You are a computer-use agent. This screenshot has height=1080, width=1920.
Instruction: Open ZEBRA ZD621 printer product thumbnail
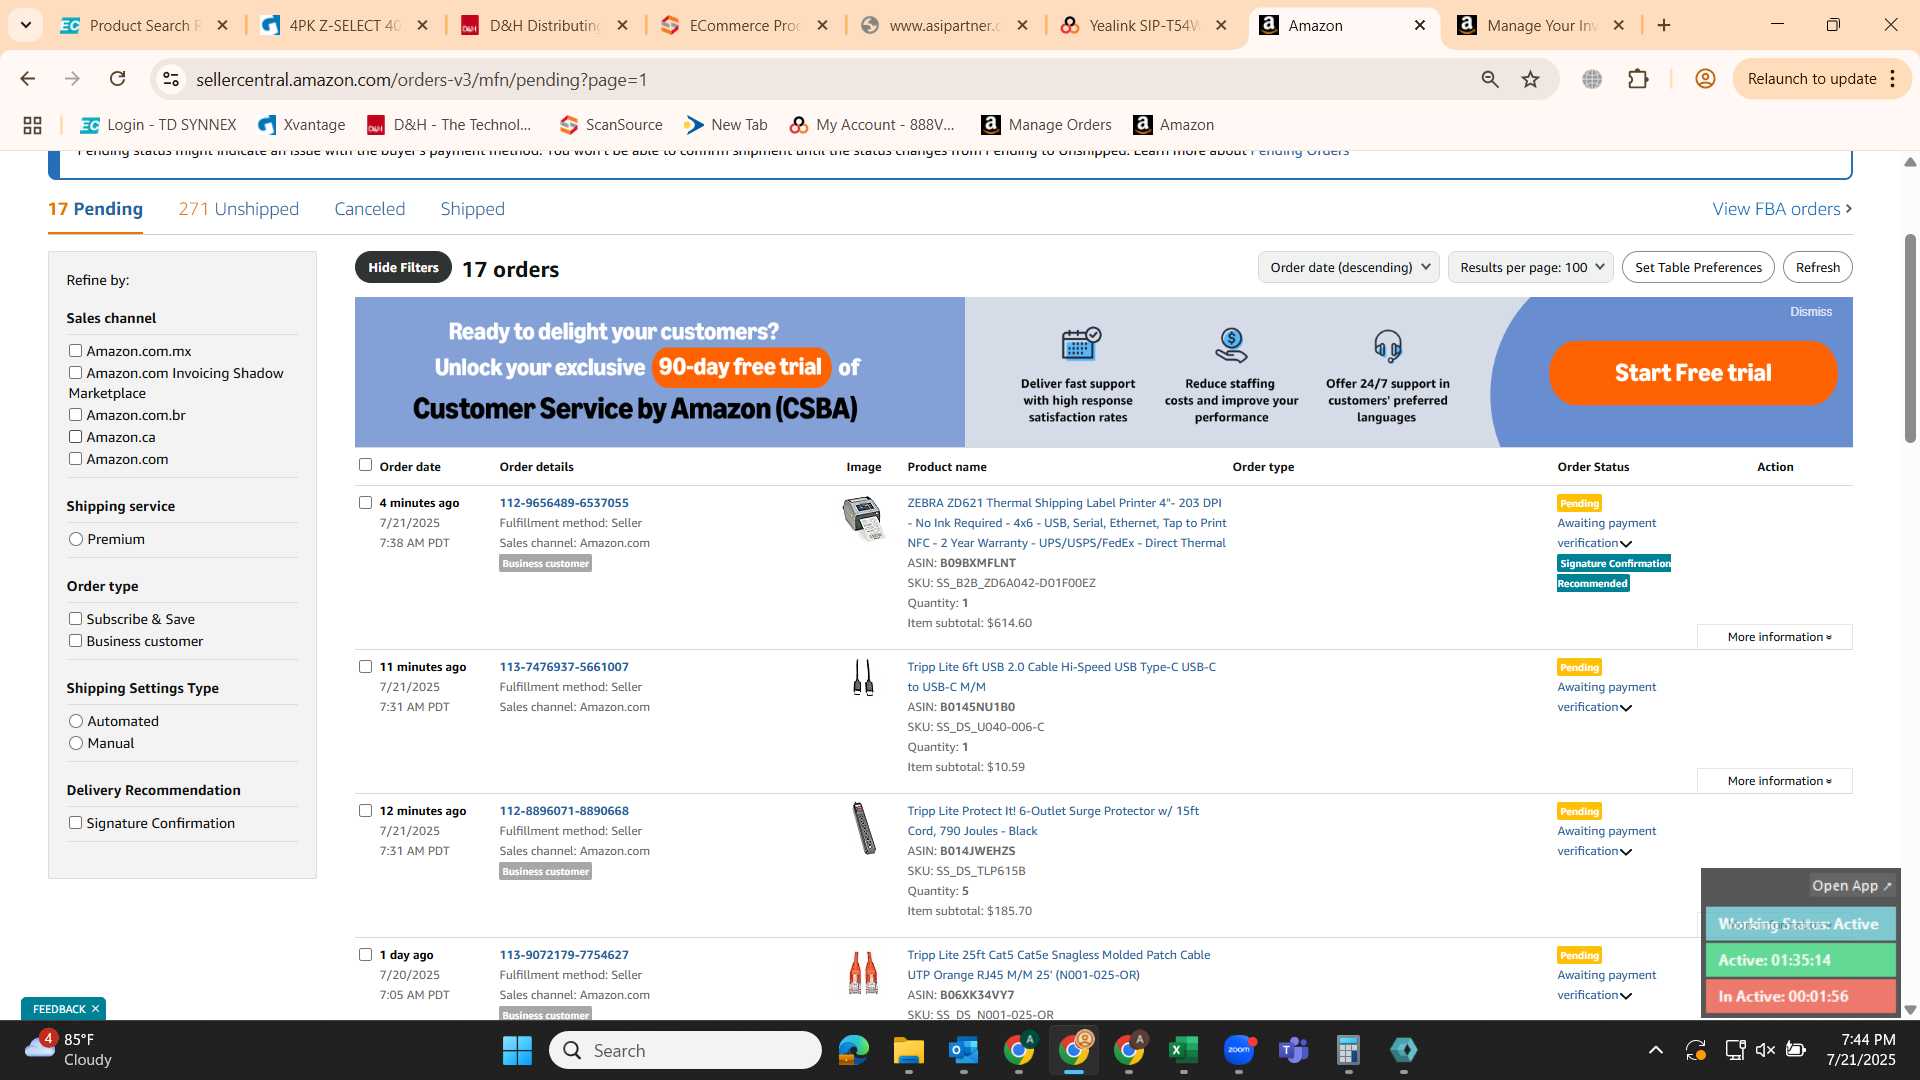click(863, 519)
